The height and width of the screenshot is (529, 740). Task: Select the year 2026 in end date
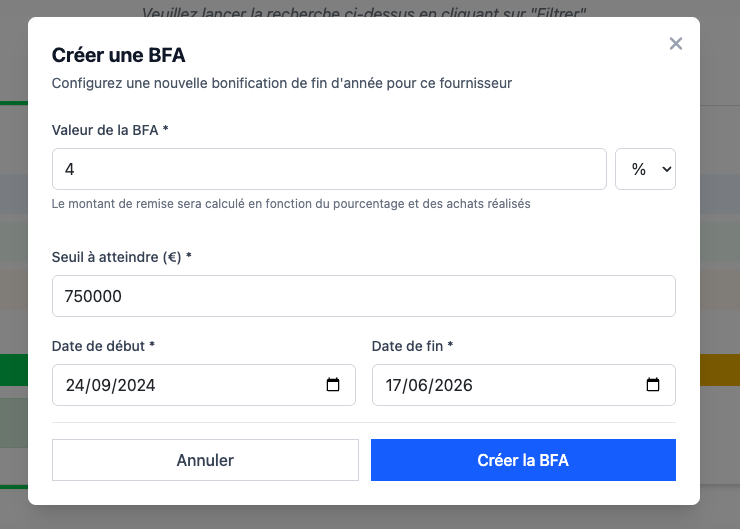pos(454,385)
